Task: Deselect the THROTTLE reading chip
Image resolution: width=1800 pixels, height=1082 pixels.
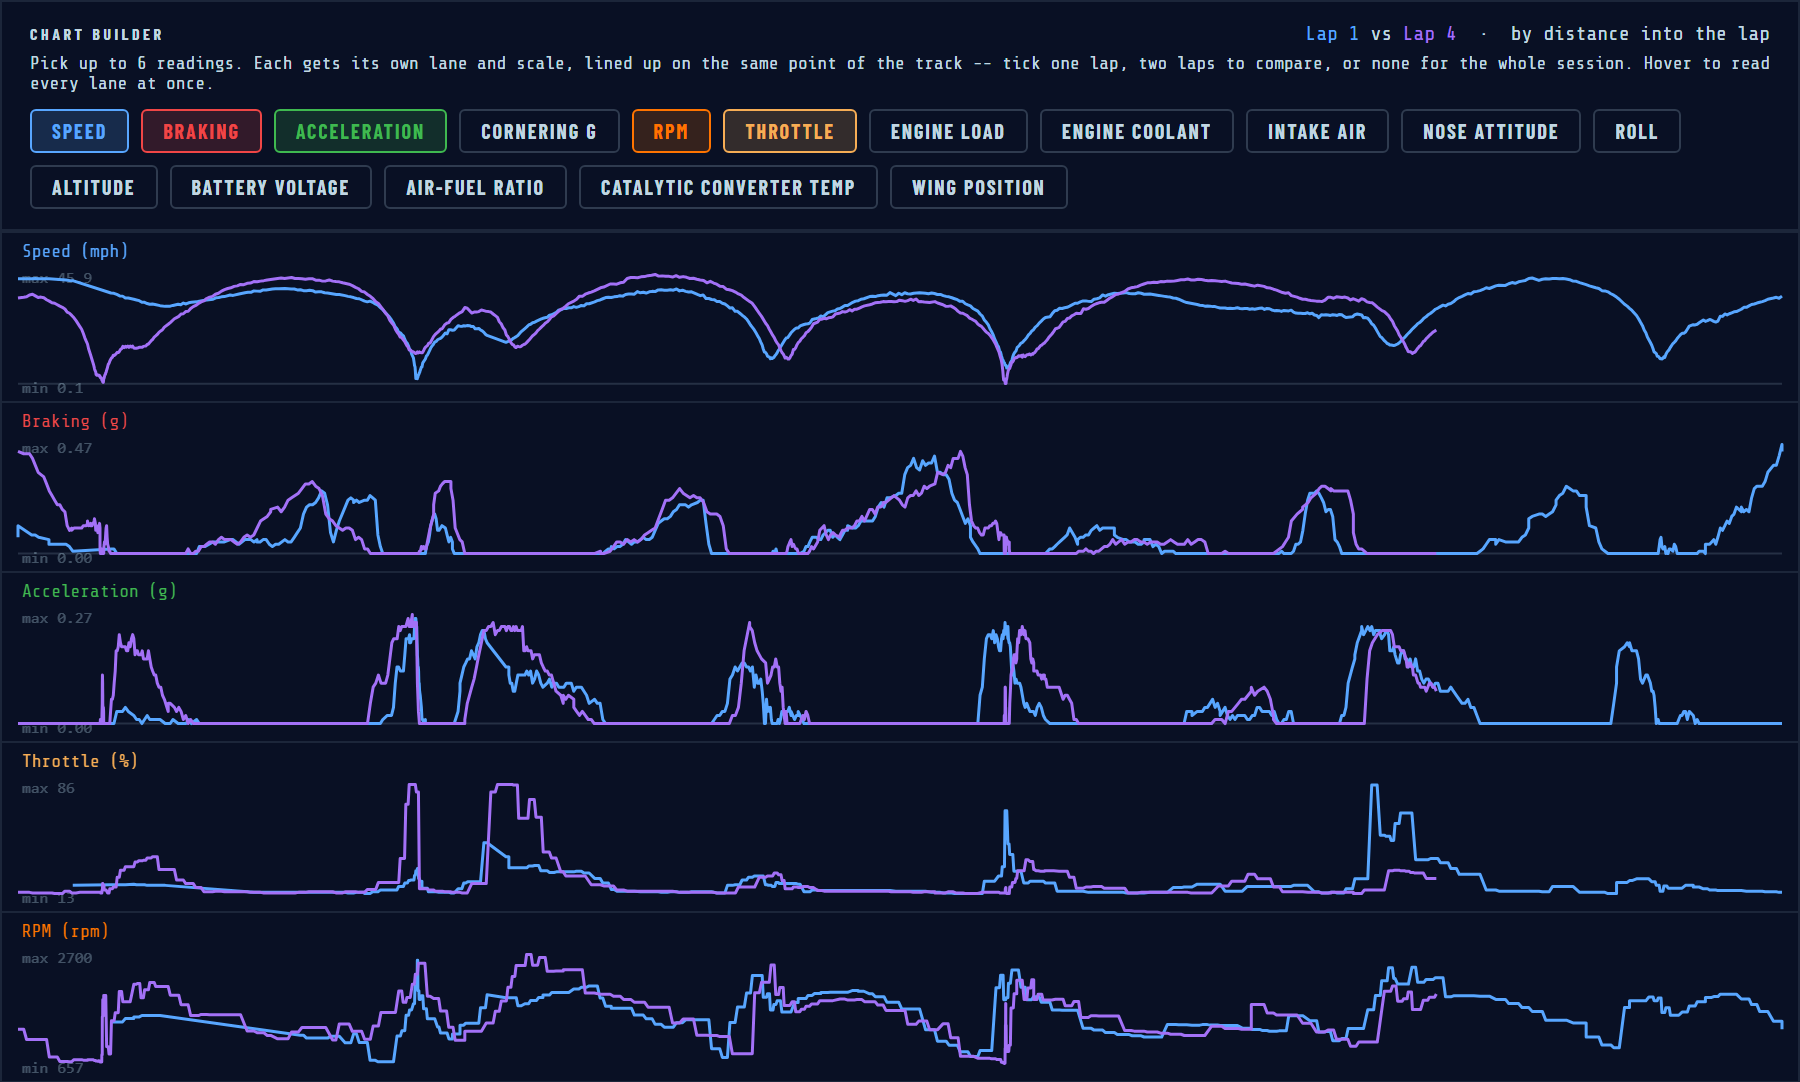Action: coord(790,131)
